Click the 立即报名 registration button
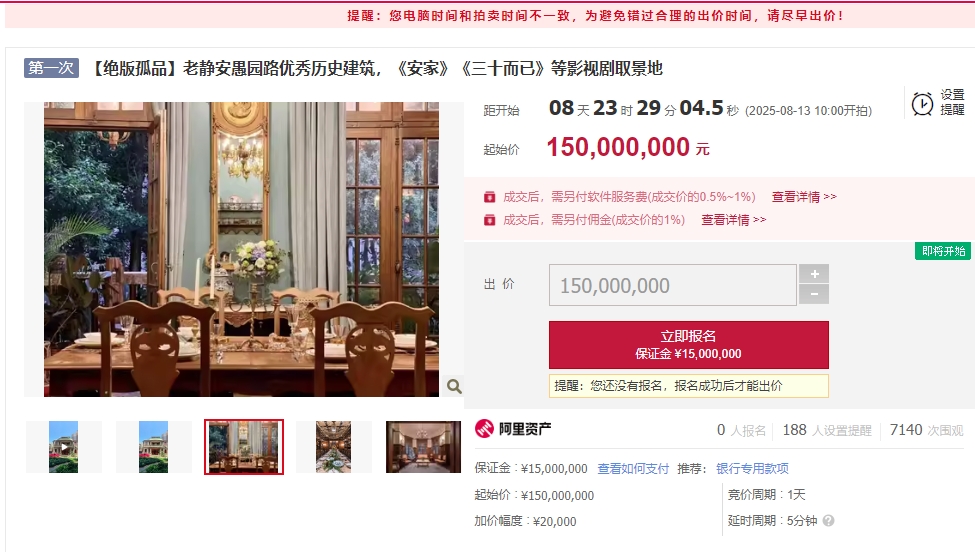 [x=688, y=345]
